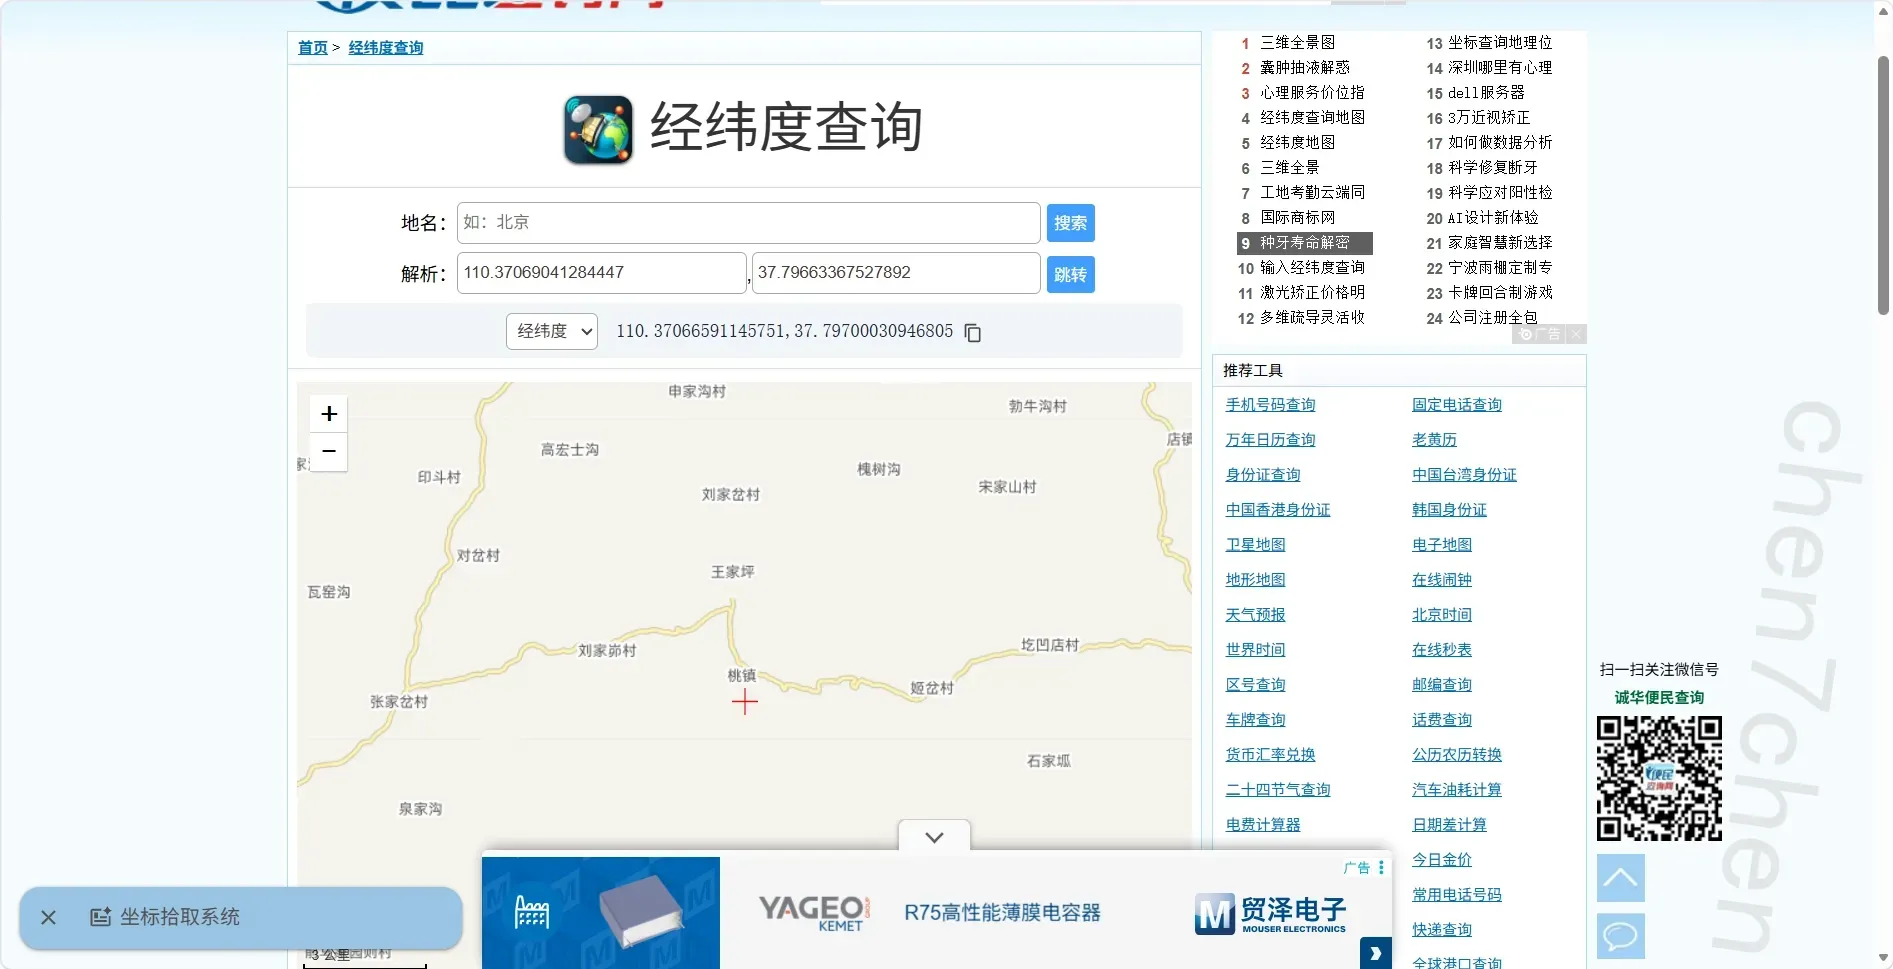Screen dimensions: 1893x969
Task: Open the 区号查询 tool link
Action: pyautogui.click(x=1255, y=685)
